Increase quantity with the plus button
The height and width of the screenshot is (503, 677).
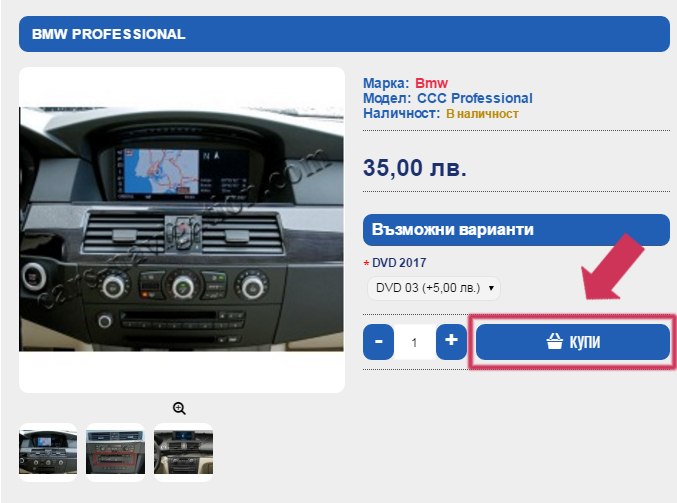tap(451, 342)
